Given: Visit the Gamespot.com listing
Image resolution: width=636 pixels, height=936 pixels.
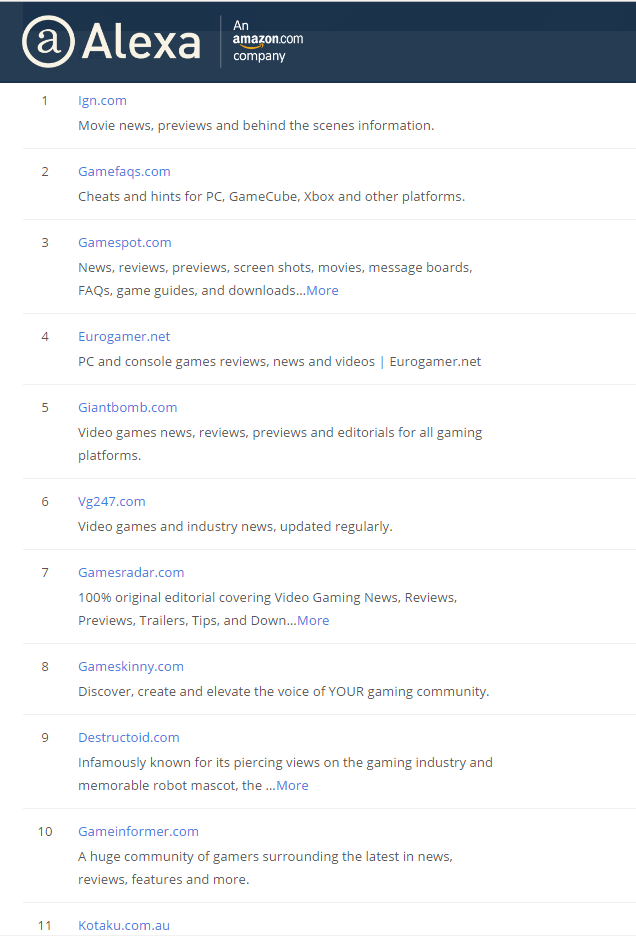Looking at the screenshot, I should click(x=124, y=242).
